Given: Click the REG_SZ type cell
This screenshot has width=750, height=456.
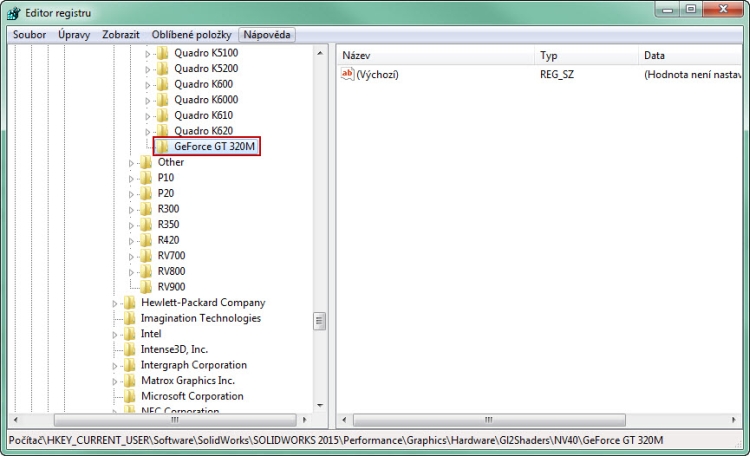Looking at the screenshot, I should click(x=557, y=75).
